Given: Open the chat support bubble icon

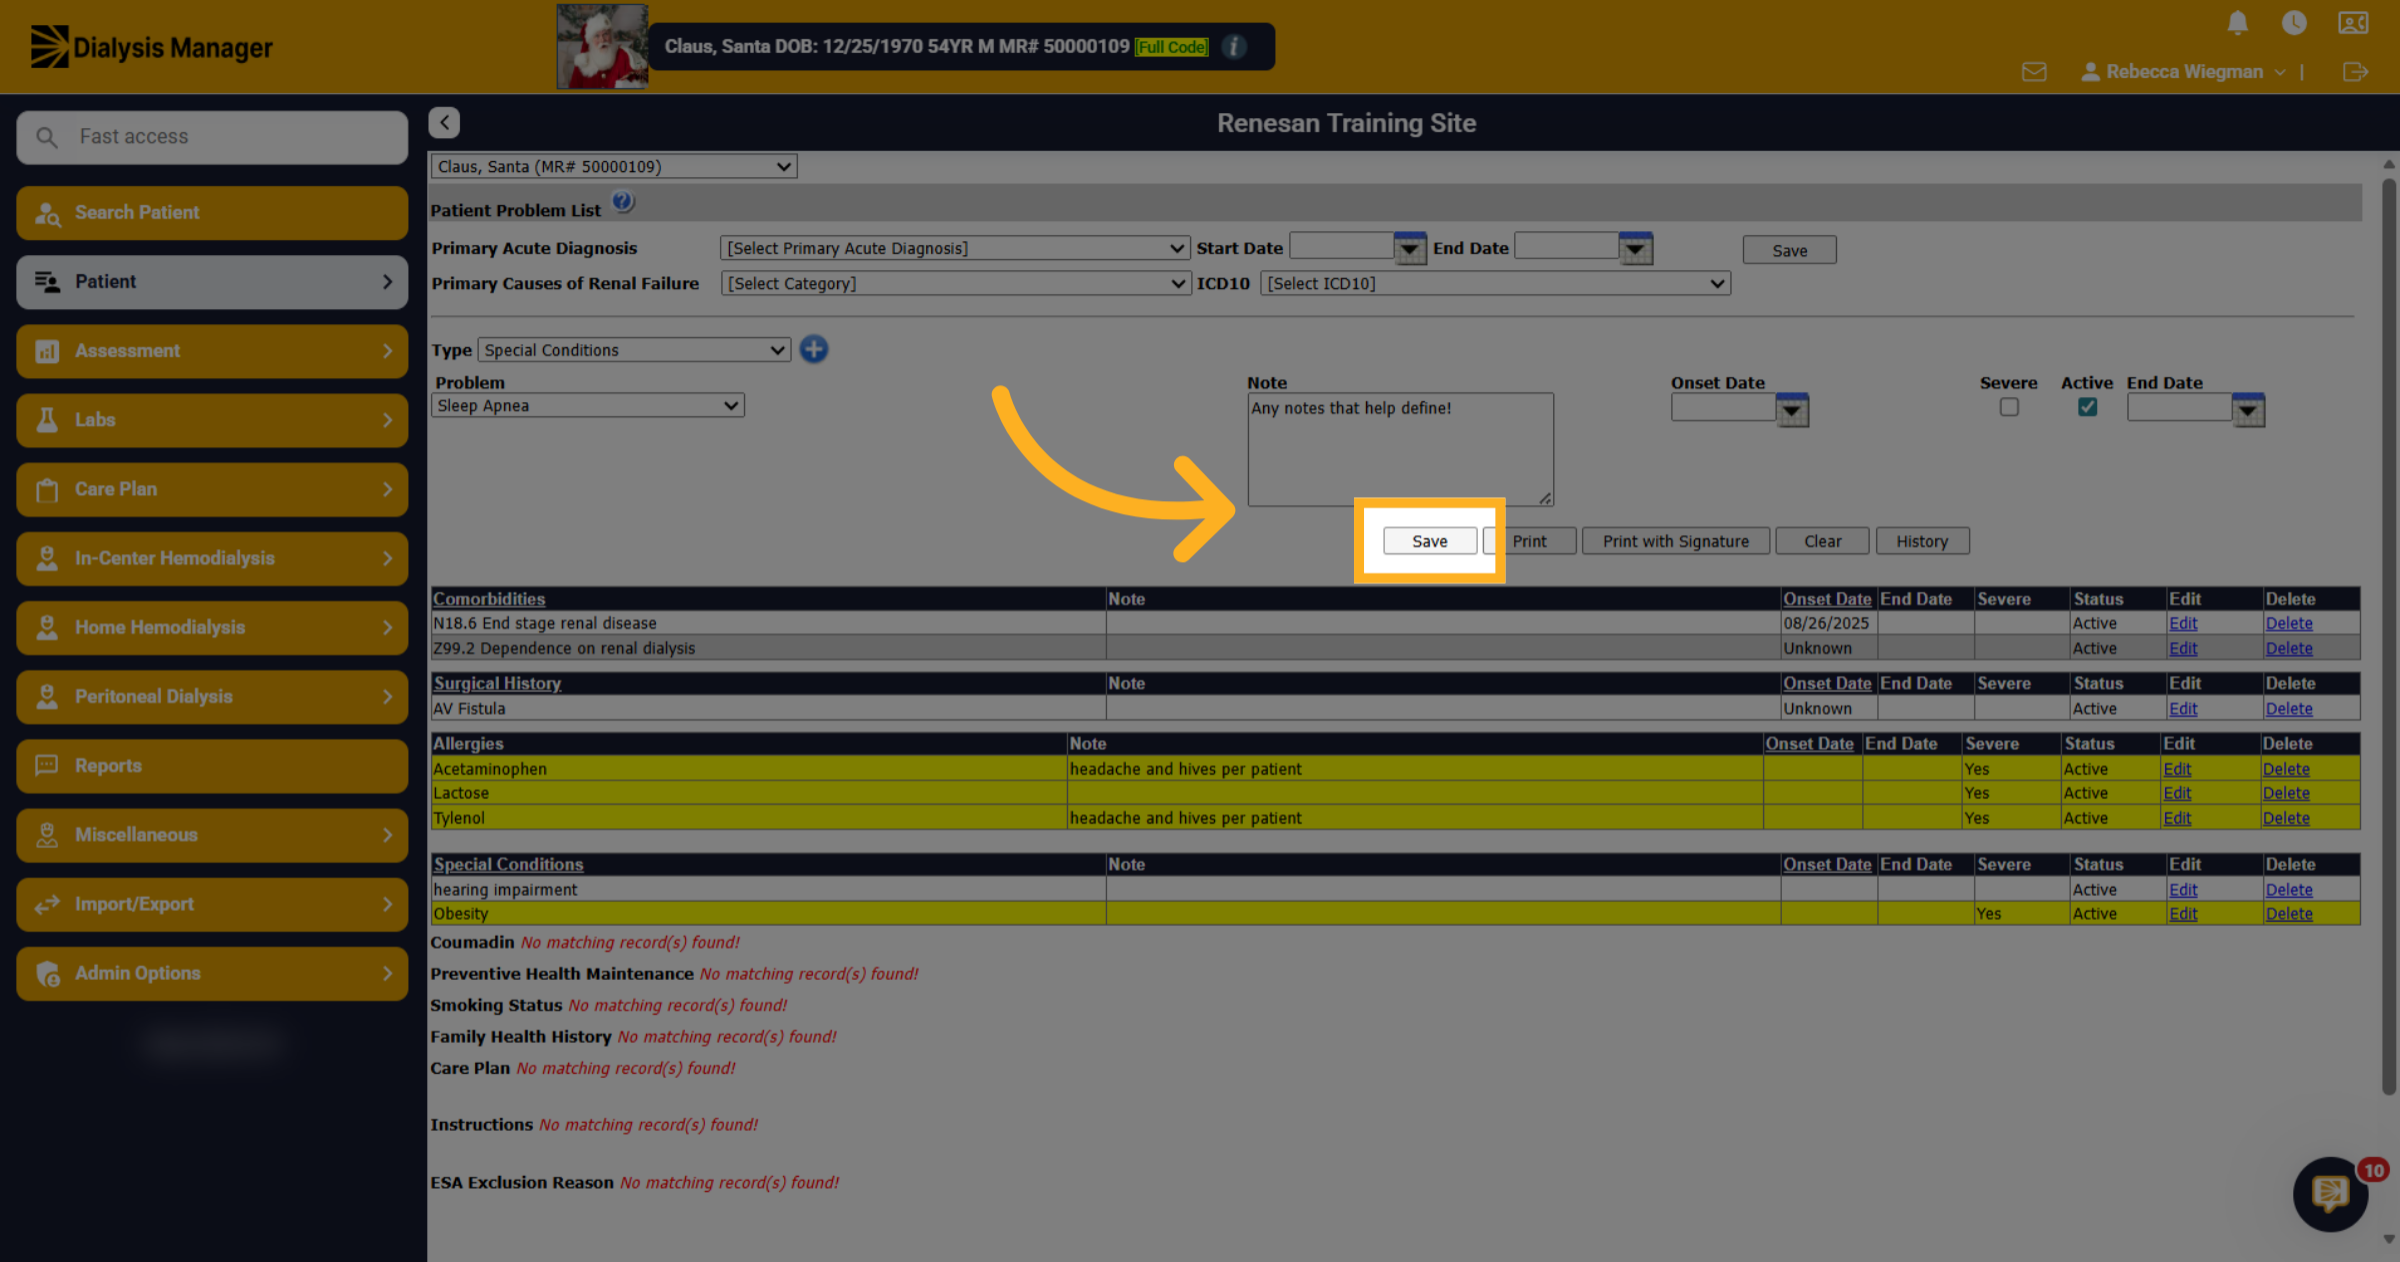Looking at the screenshot, I should 2330,1194.
